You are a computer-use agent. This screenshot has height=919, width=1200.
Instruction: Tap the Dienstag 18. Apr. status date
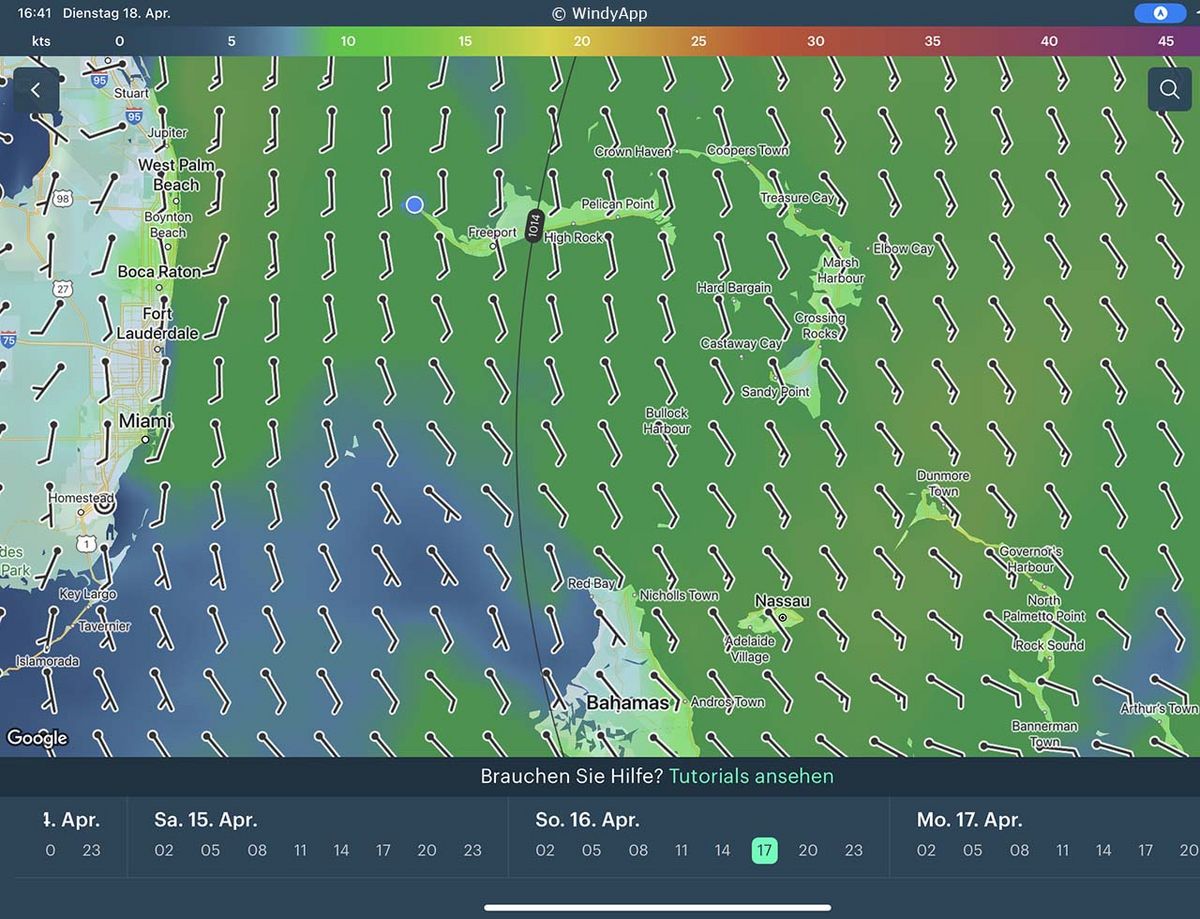116,14
